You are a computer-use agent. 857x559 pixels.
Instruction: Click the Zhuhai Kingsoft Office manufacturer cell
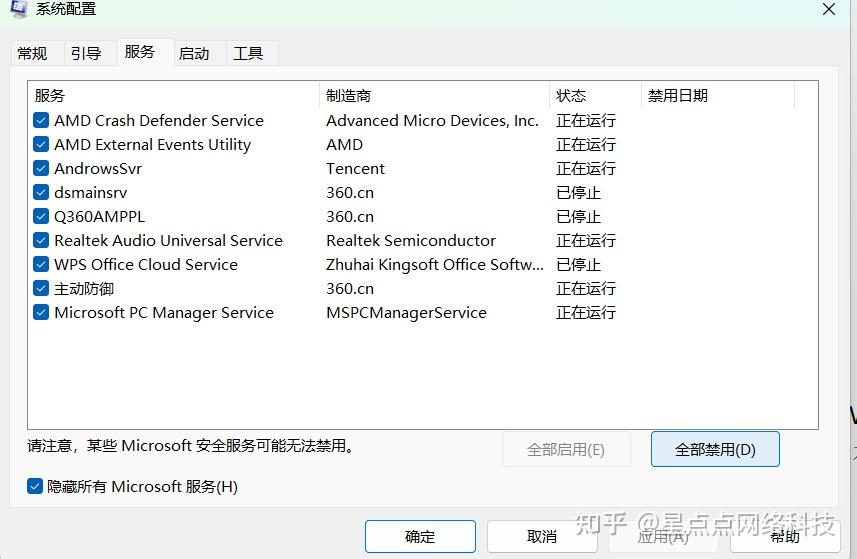click(x=435, y=264)
